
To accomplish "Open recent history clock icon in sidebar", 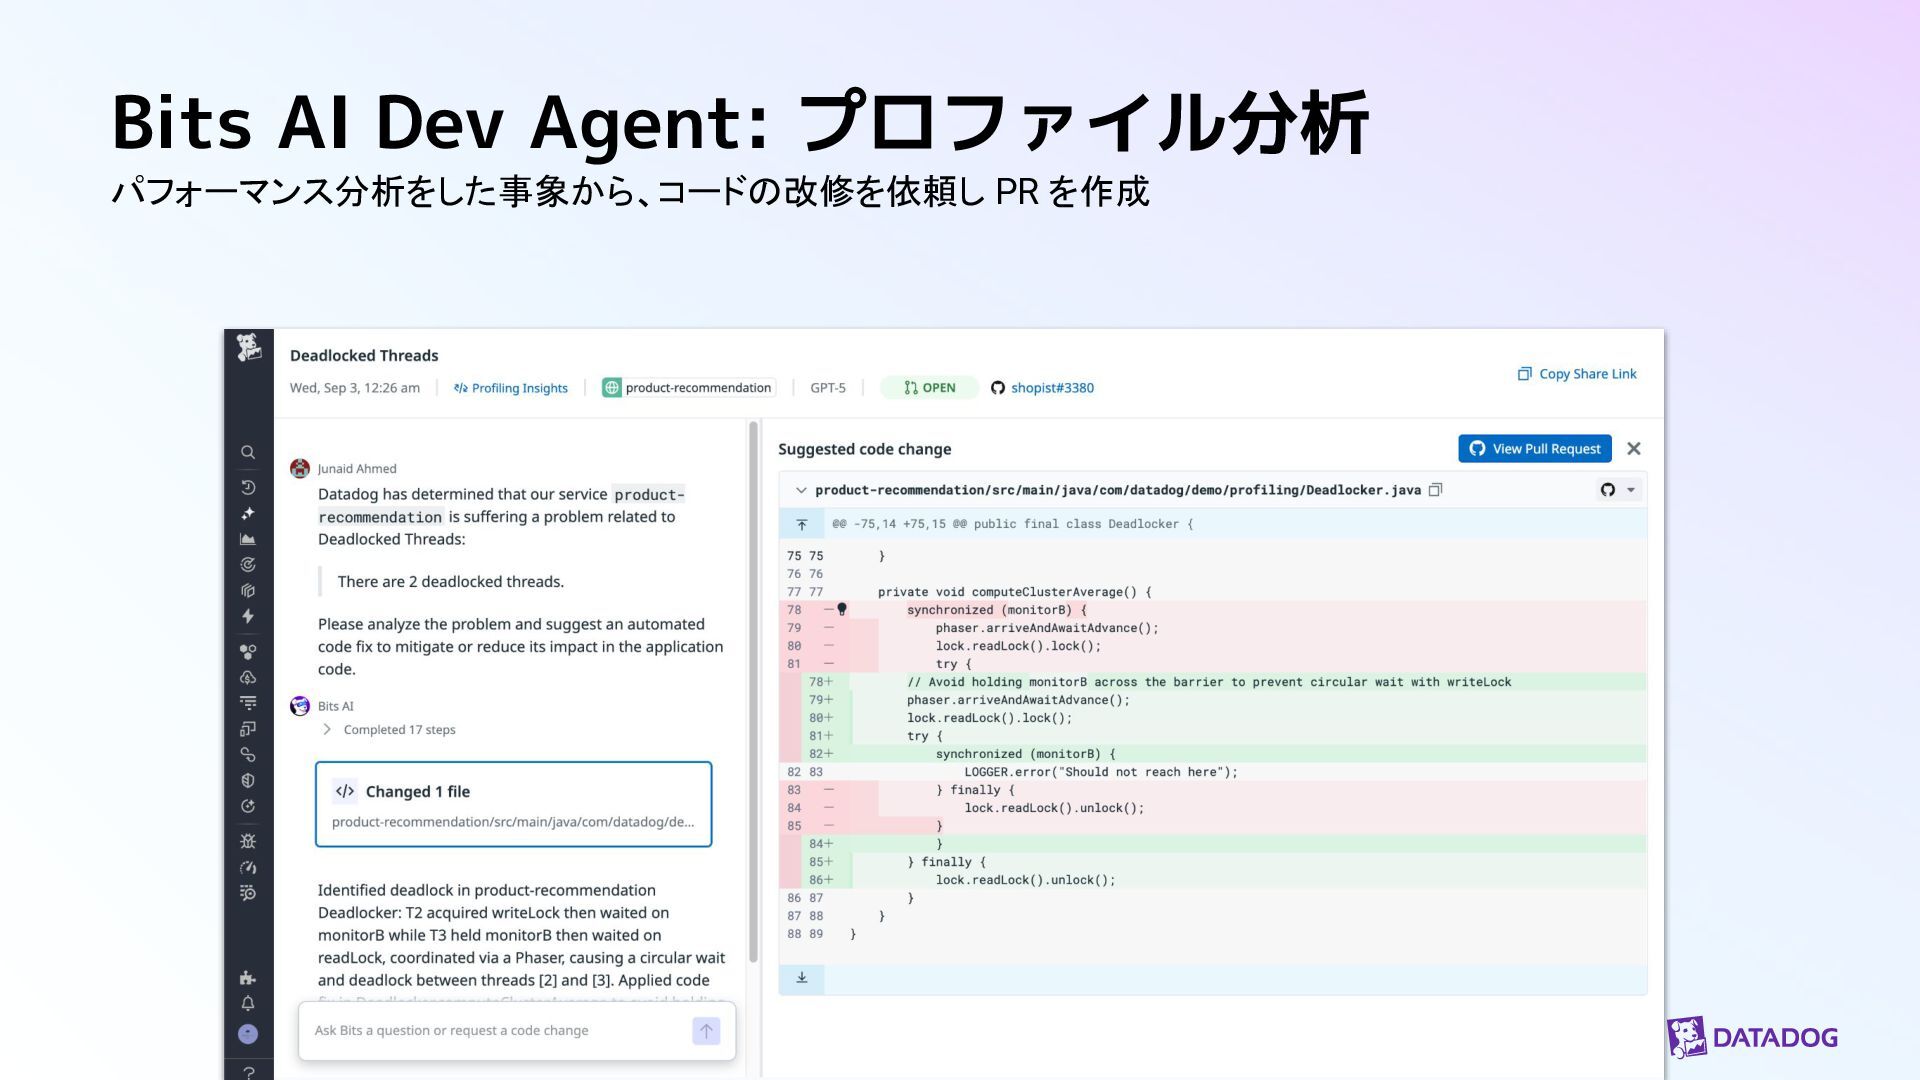I will [x=248, y=487].
